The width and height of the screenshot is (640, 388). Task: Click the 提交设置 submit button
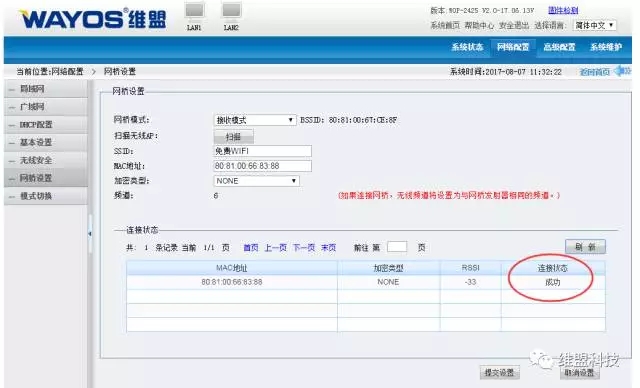(499, 372)
